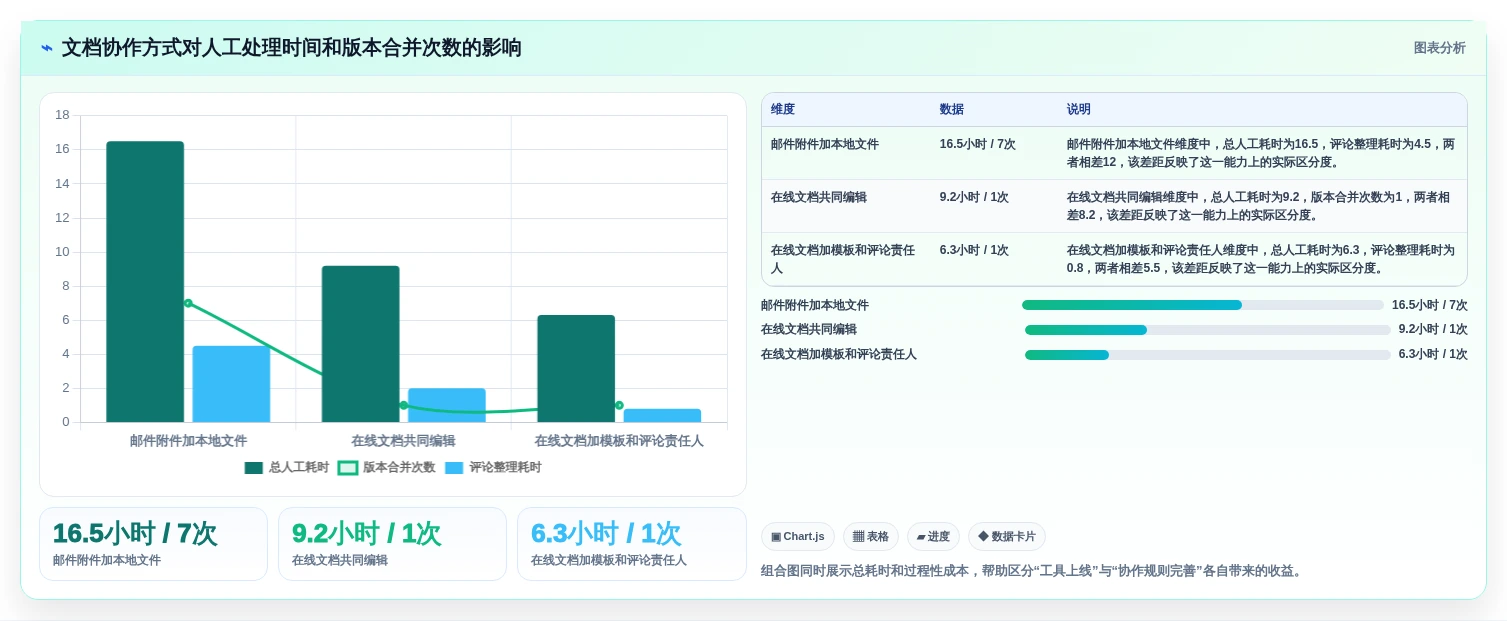Open the 16.5小时 / 7次 data card
The width and height of the screenshot is (1507, 621).
(x=153, y=544)
